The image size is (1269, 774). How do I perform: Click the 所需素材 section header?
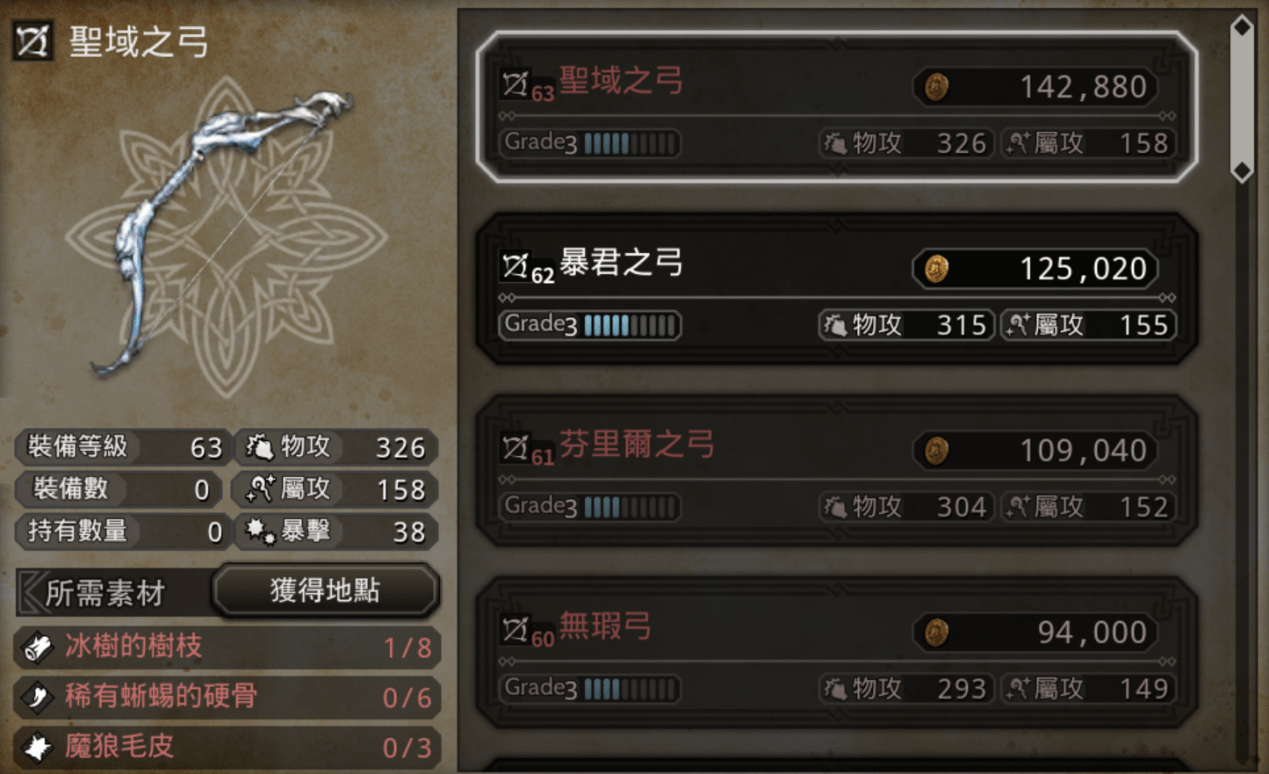105,593
